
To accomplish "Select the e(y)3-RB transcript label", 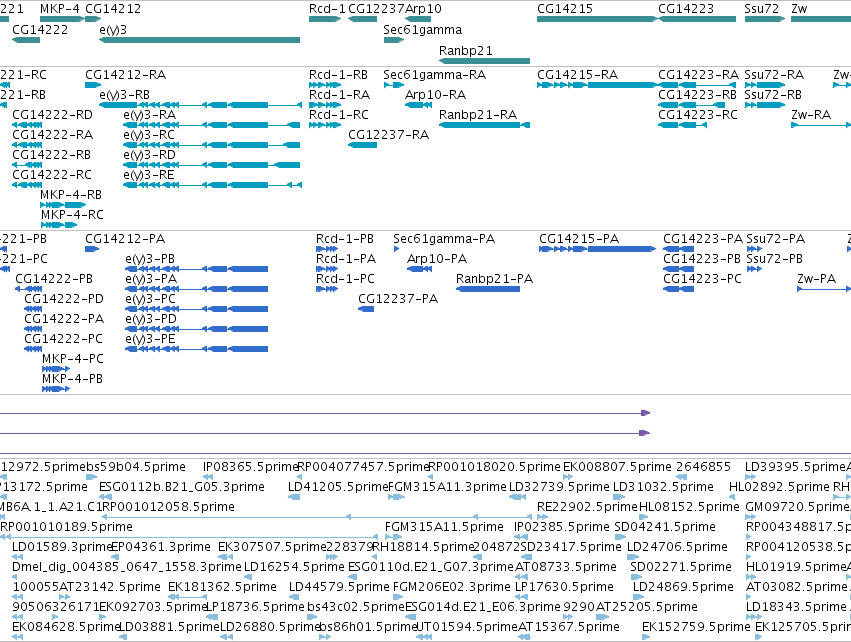I will coord(124,95).
